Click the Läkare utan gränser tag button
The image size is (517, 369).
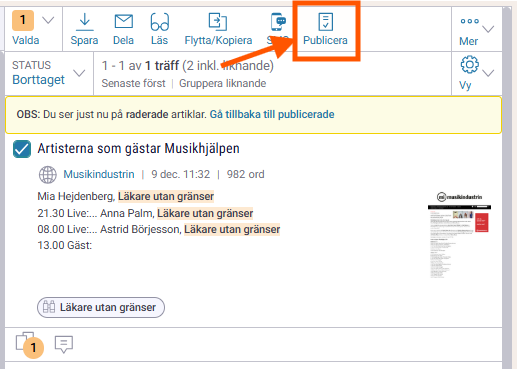point(101,307)
